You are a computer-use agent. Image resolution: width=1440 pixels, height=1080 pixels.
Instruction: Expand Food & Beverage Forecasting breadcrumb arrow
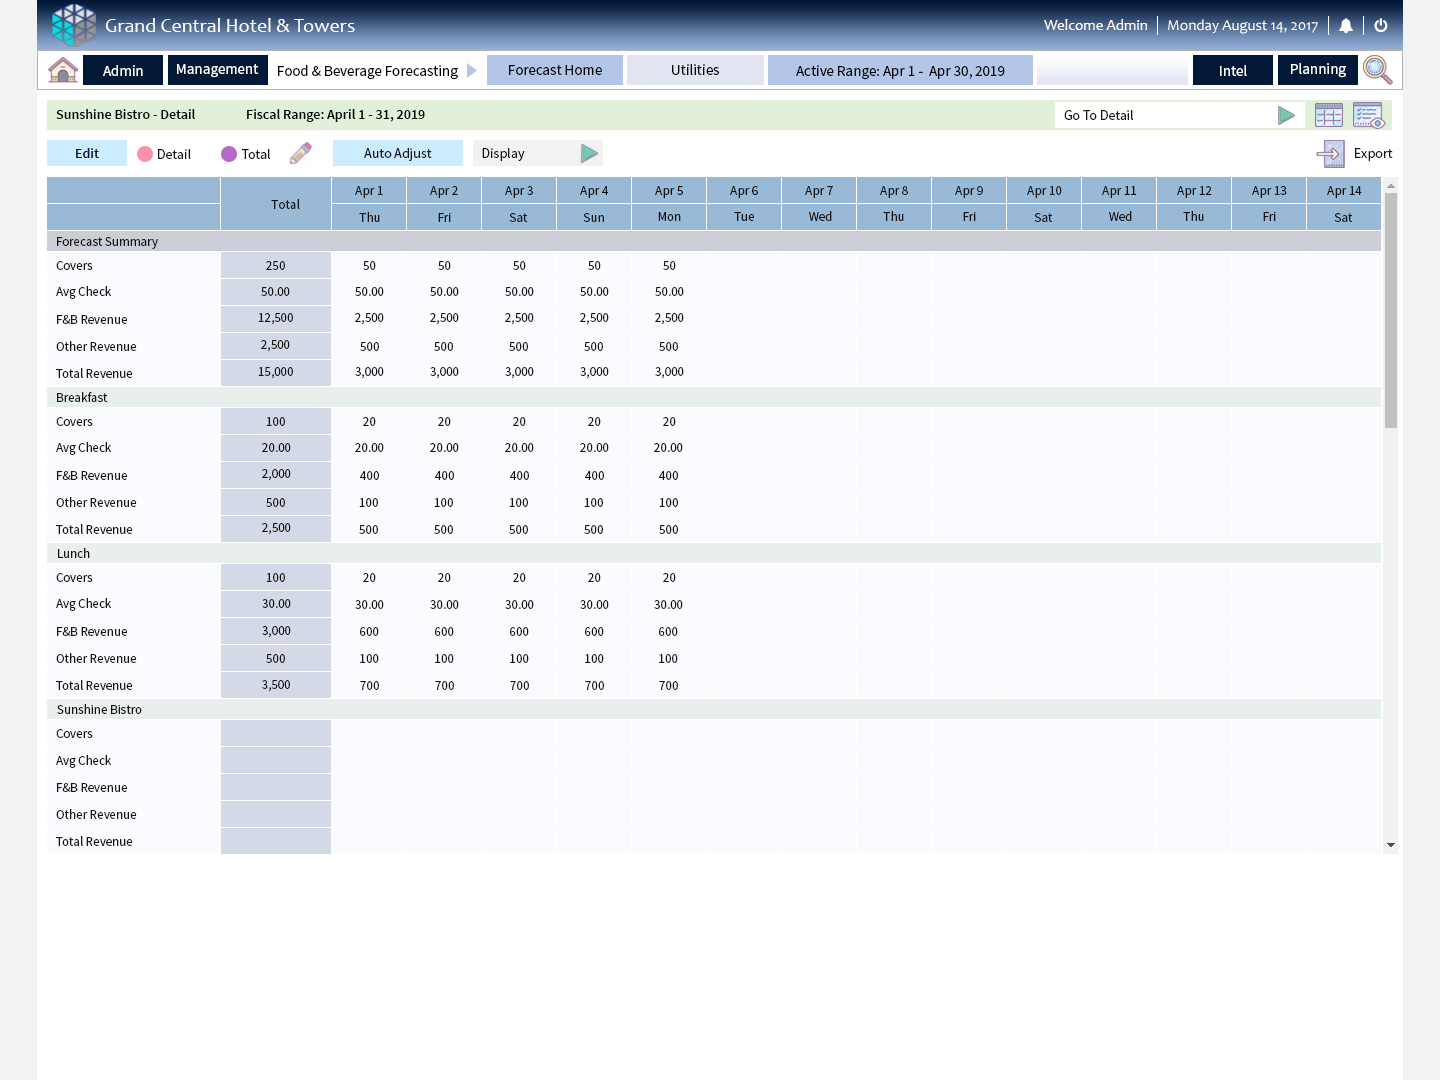472,71
